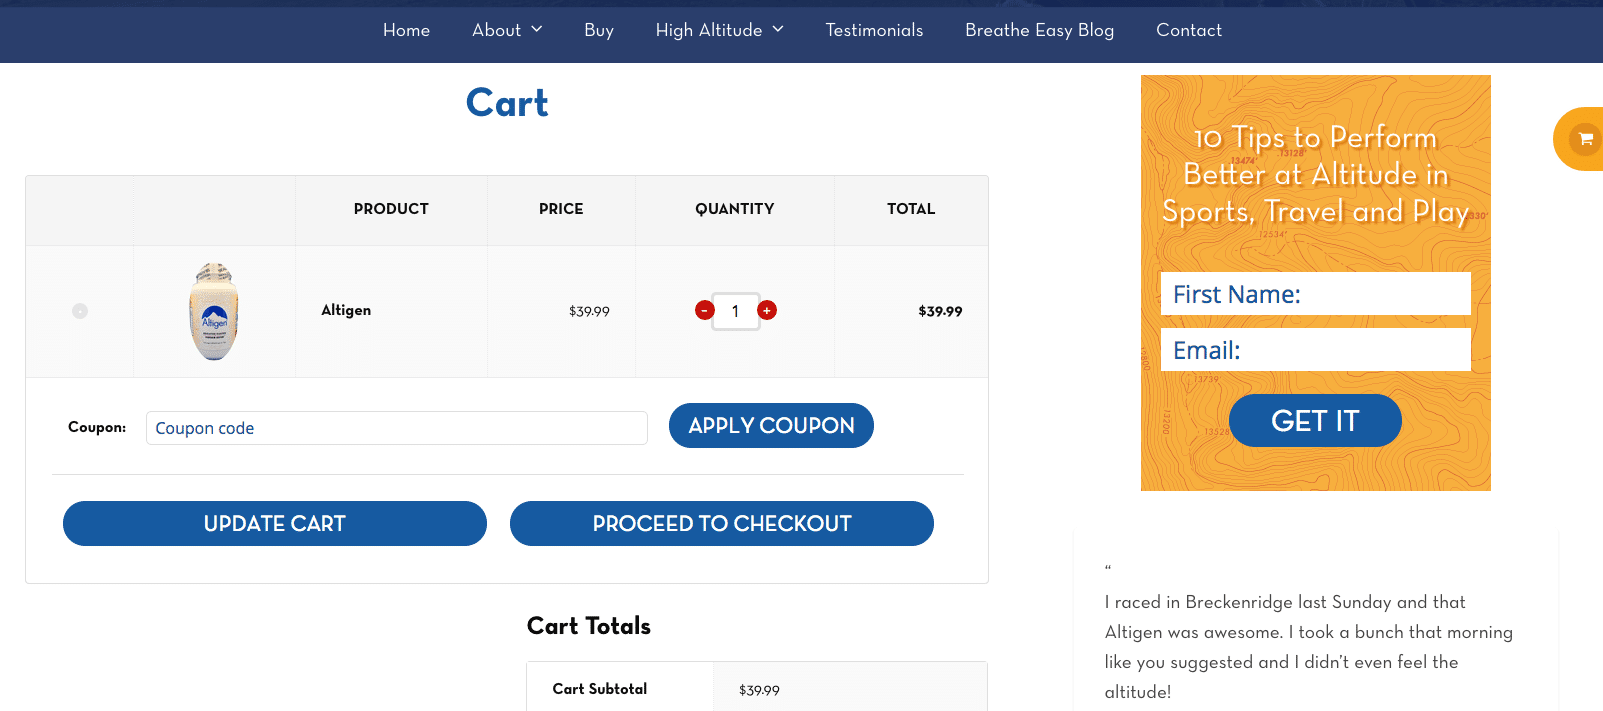The image size is (1603, 711).
Task: Focus the Email field
Action: click(x=1316, y=350)
